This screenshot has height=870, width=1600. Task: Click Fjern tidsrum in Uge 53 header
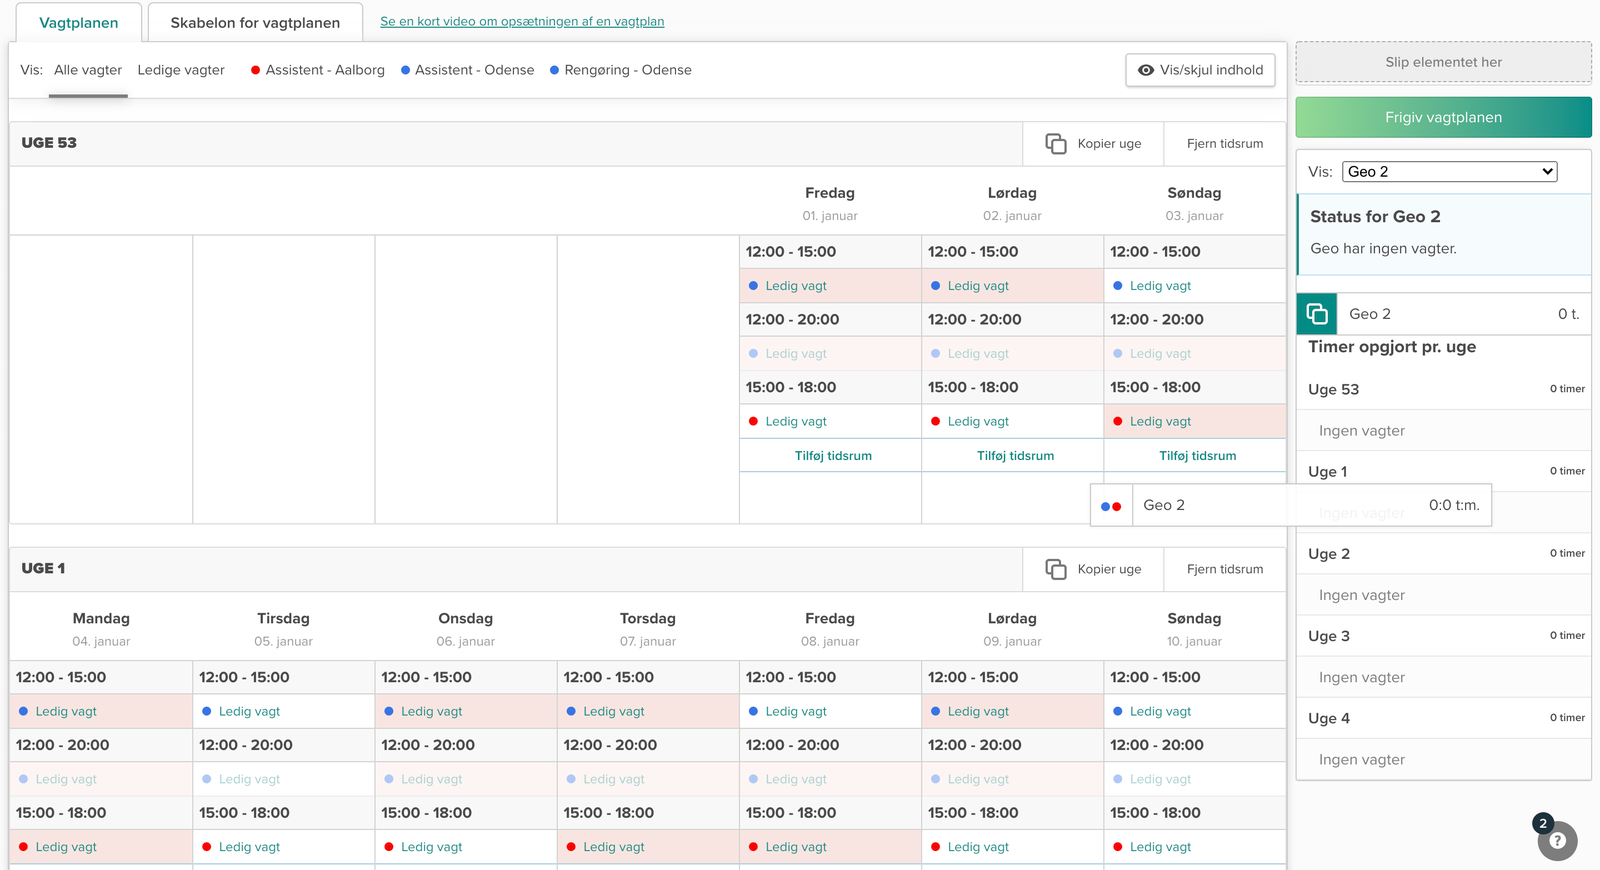1224,144
